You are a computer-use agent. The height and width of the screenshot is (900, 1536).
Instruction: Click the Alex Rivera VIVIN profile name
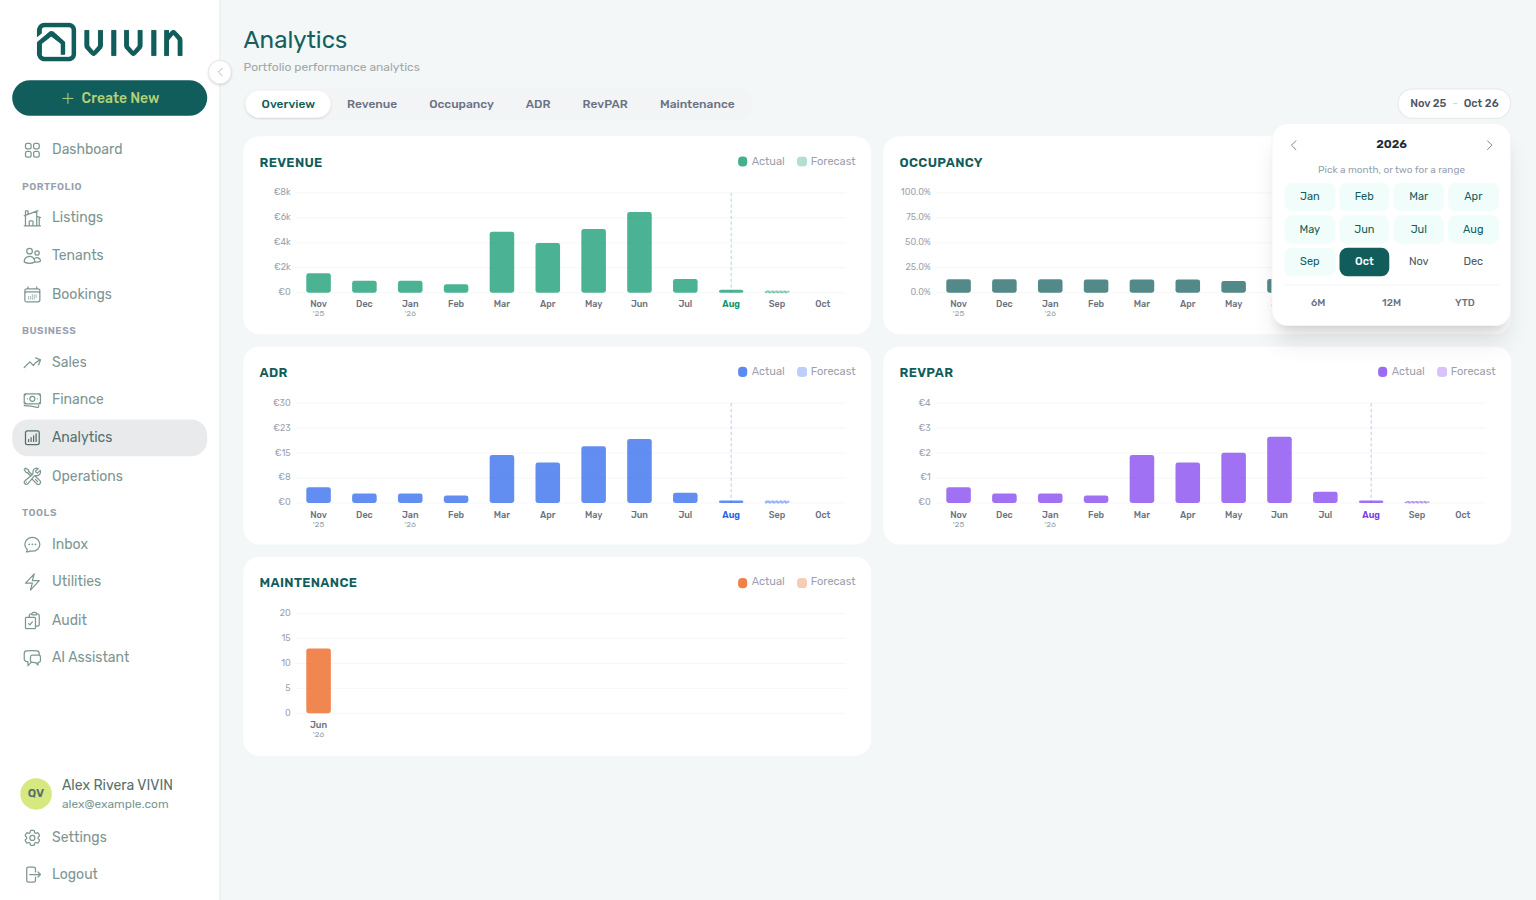coord(117,785)
